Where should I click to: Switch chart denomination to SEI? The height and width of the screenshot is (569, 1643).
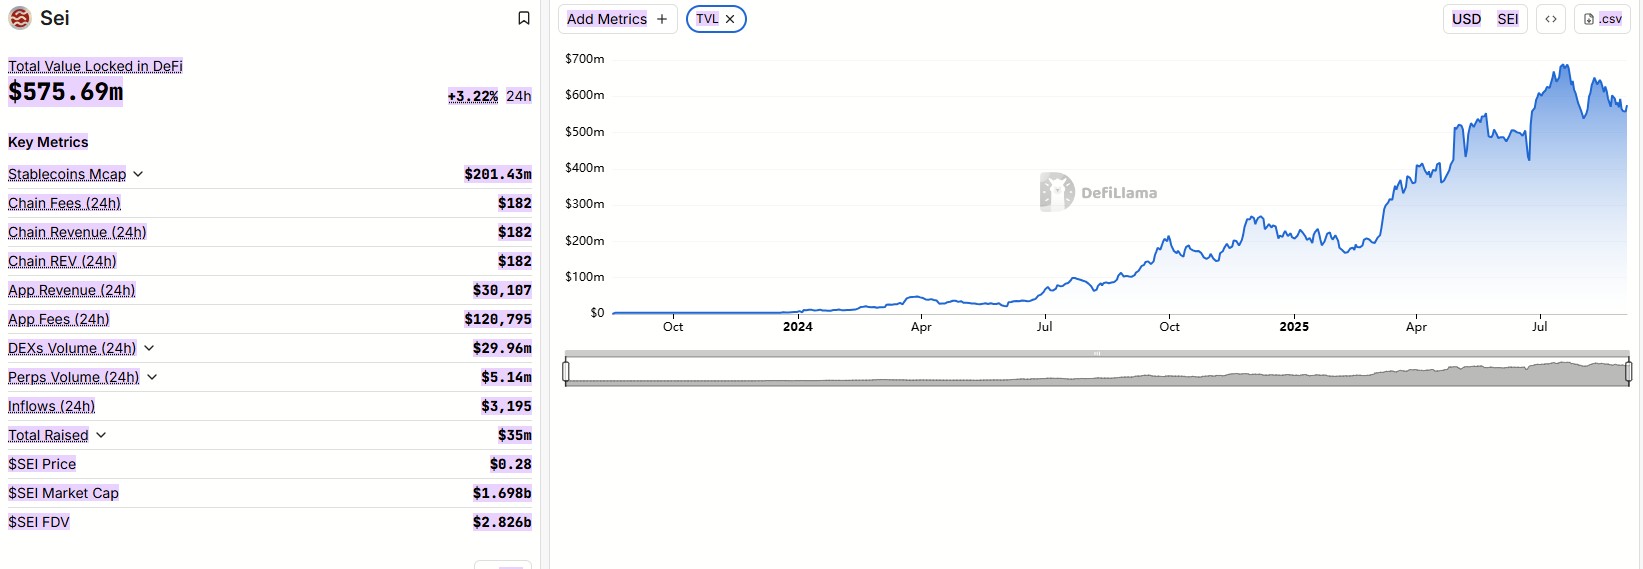click(1507, 19)
